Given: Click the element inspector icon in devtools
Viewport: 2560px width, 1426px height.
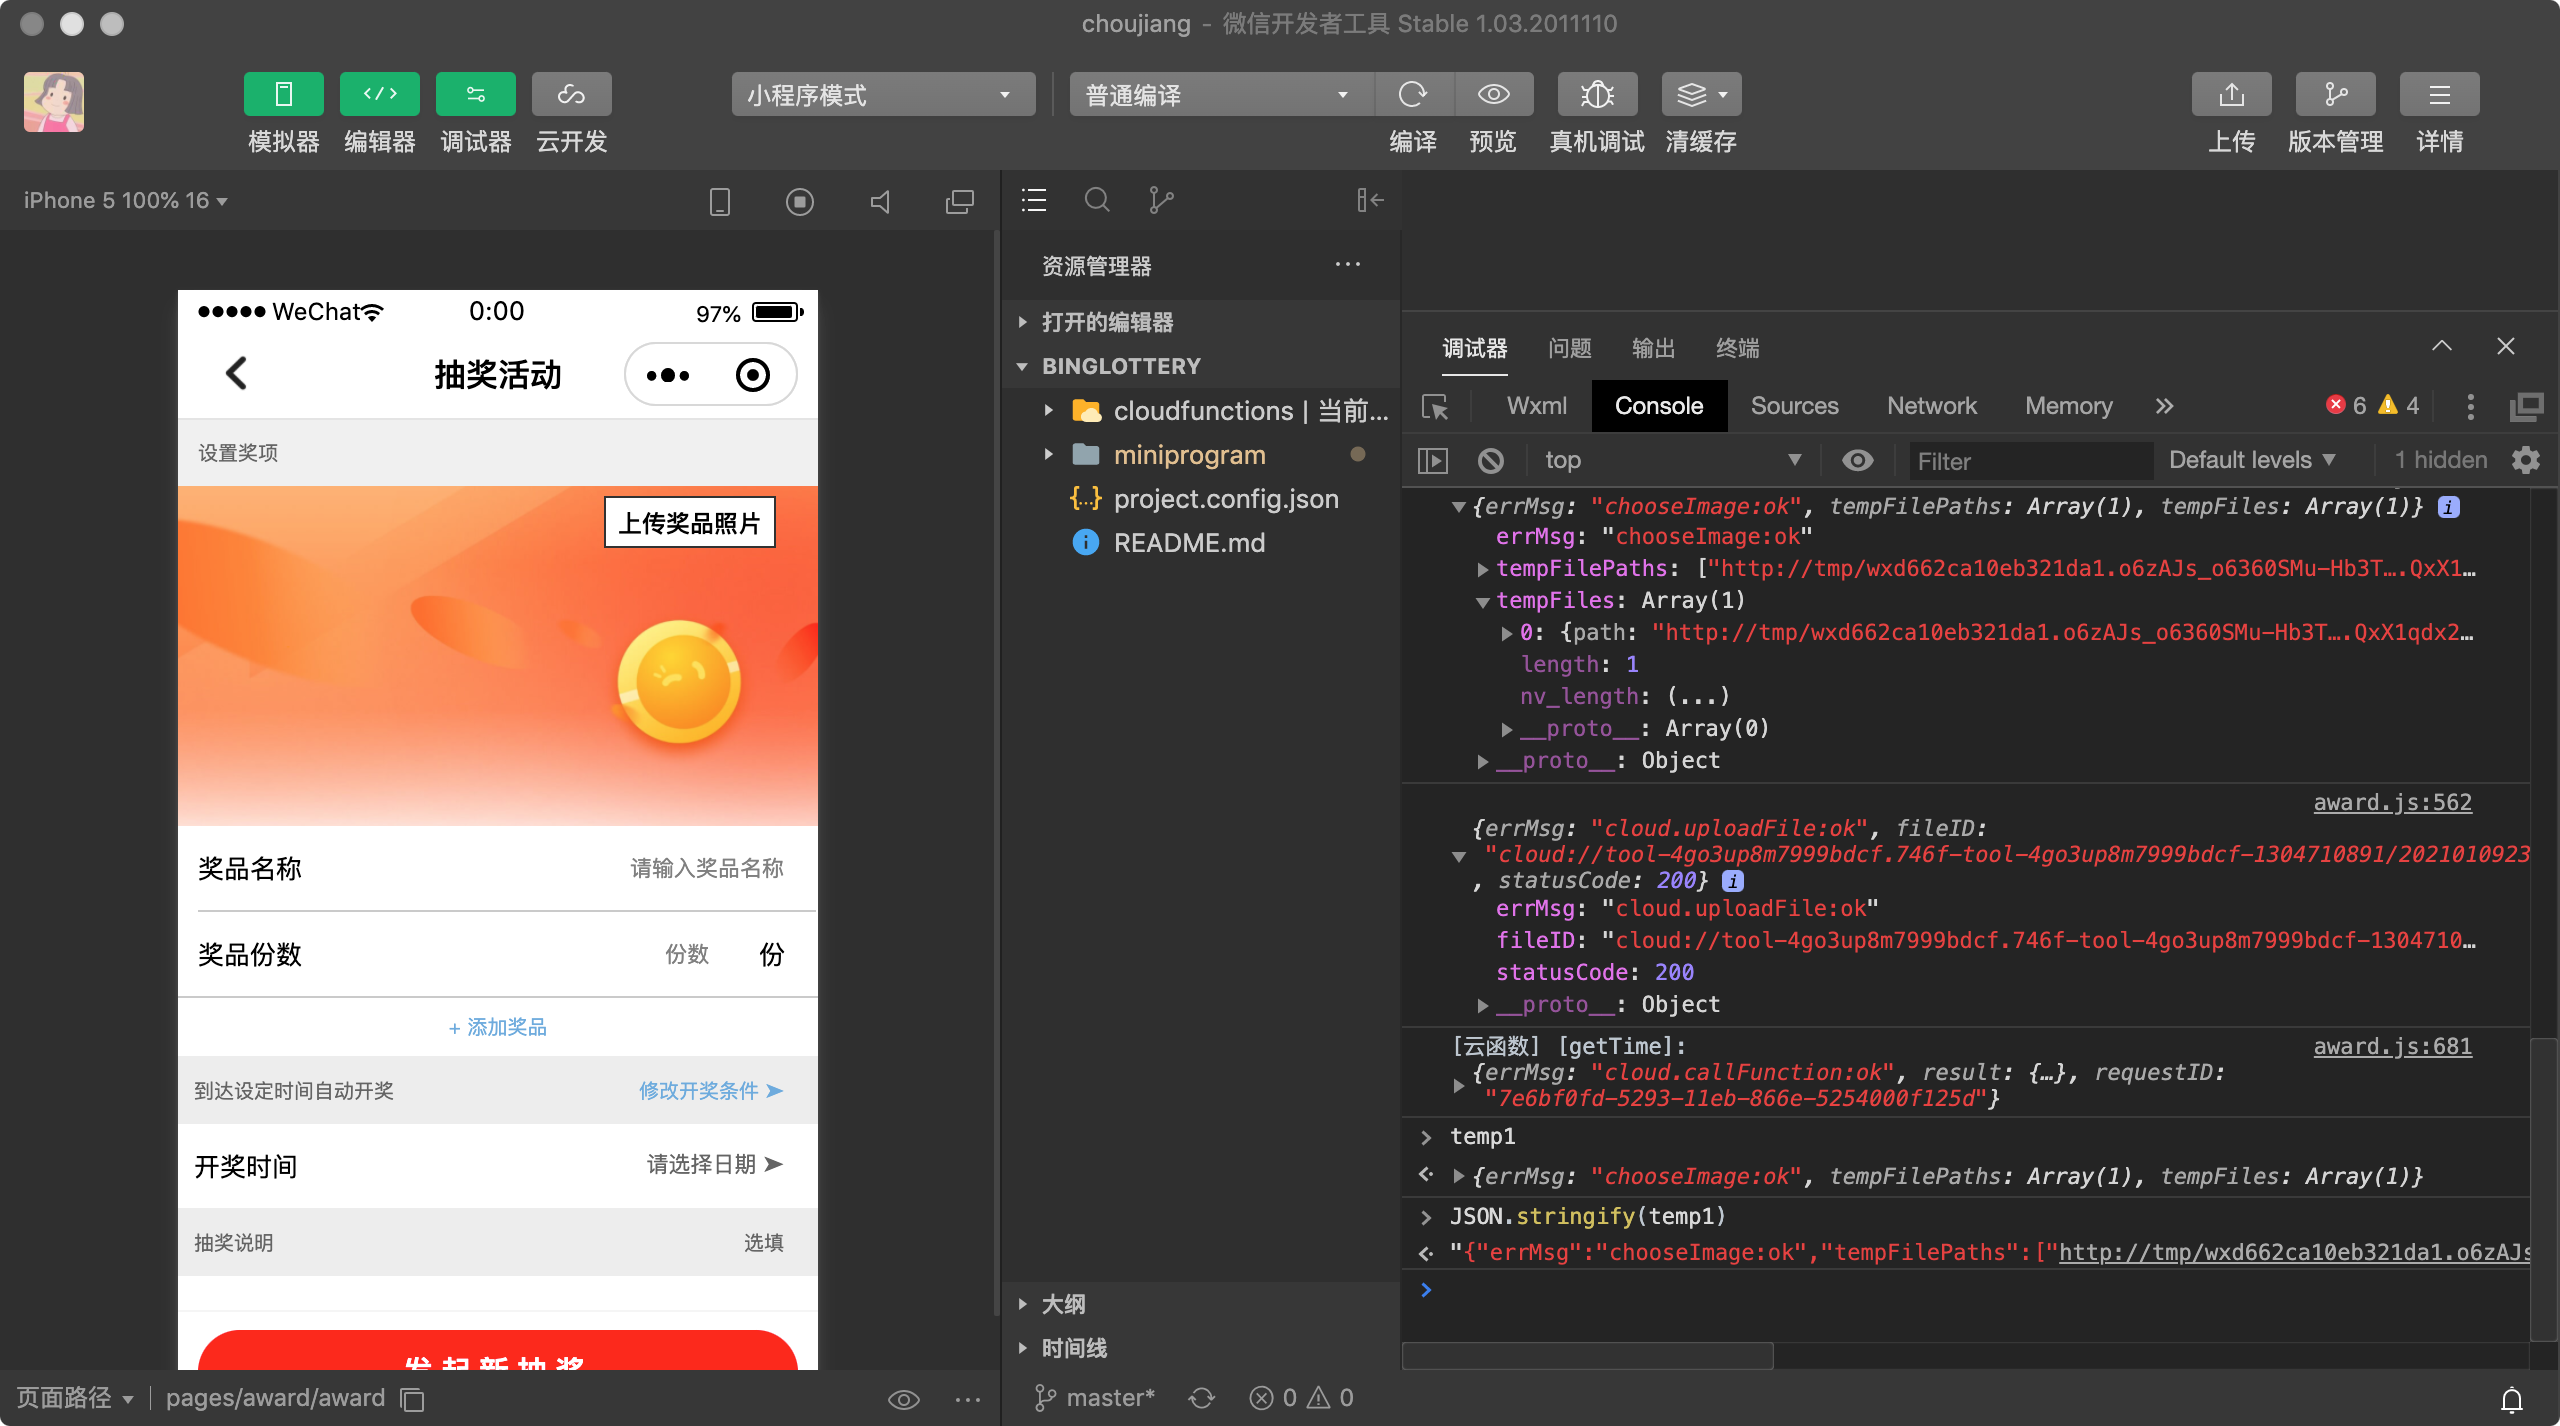Looking at the screenshot, I should point(1435,407).
